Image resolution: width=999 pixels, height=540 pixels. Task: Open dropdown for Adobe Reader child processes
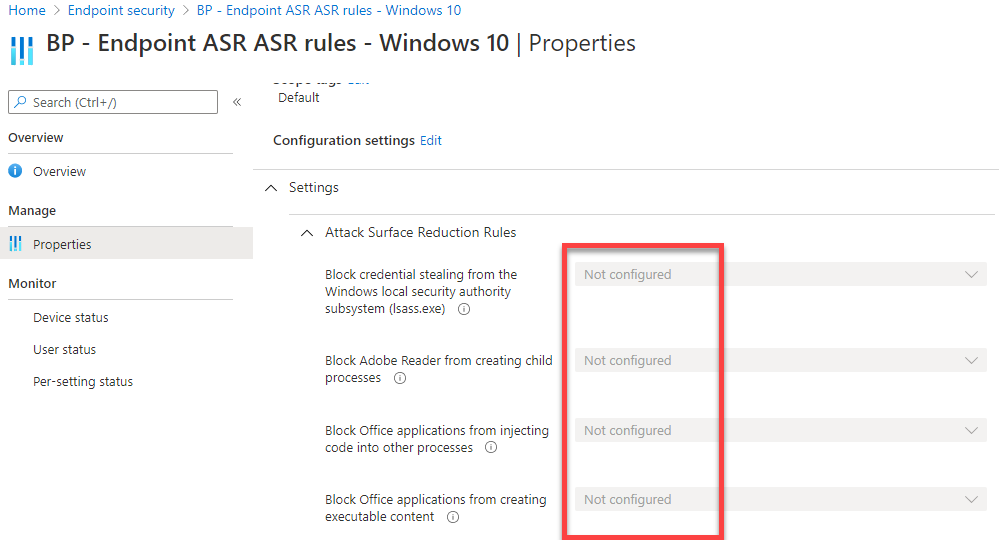780,360
